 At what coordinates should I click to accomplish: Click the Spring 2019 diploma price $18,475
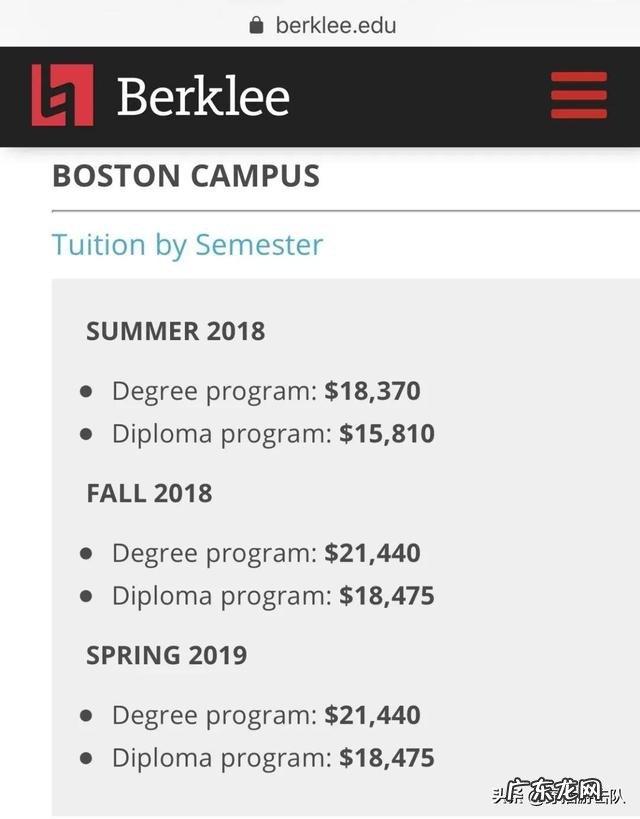[387, 758]
